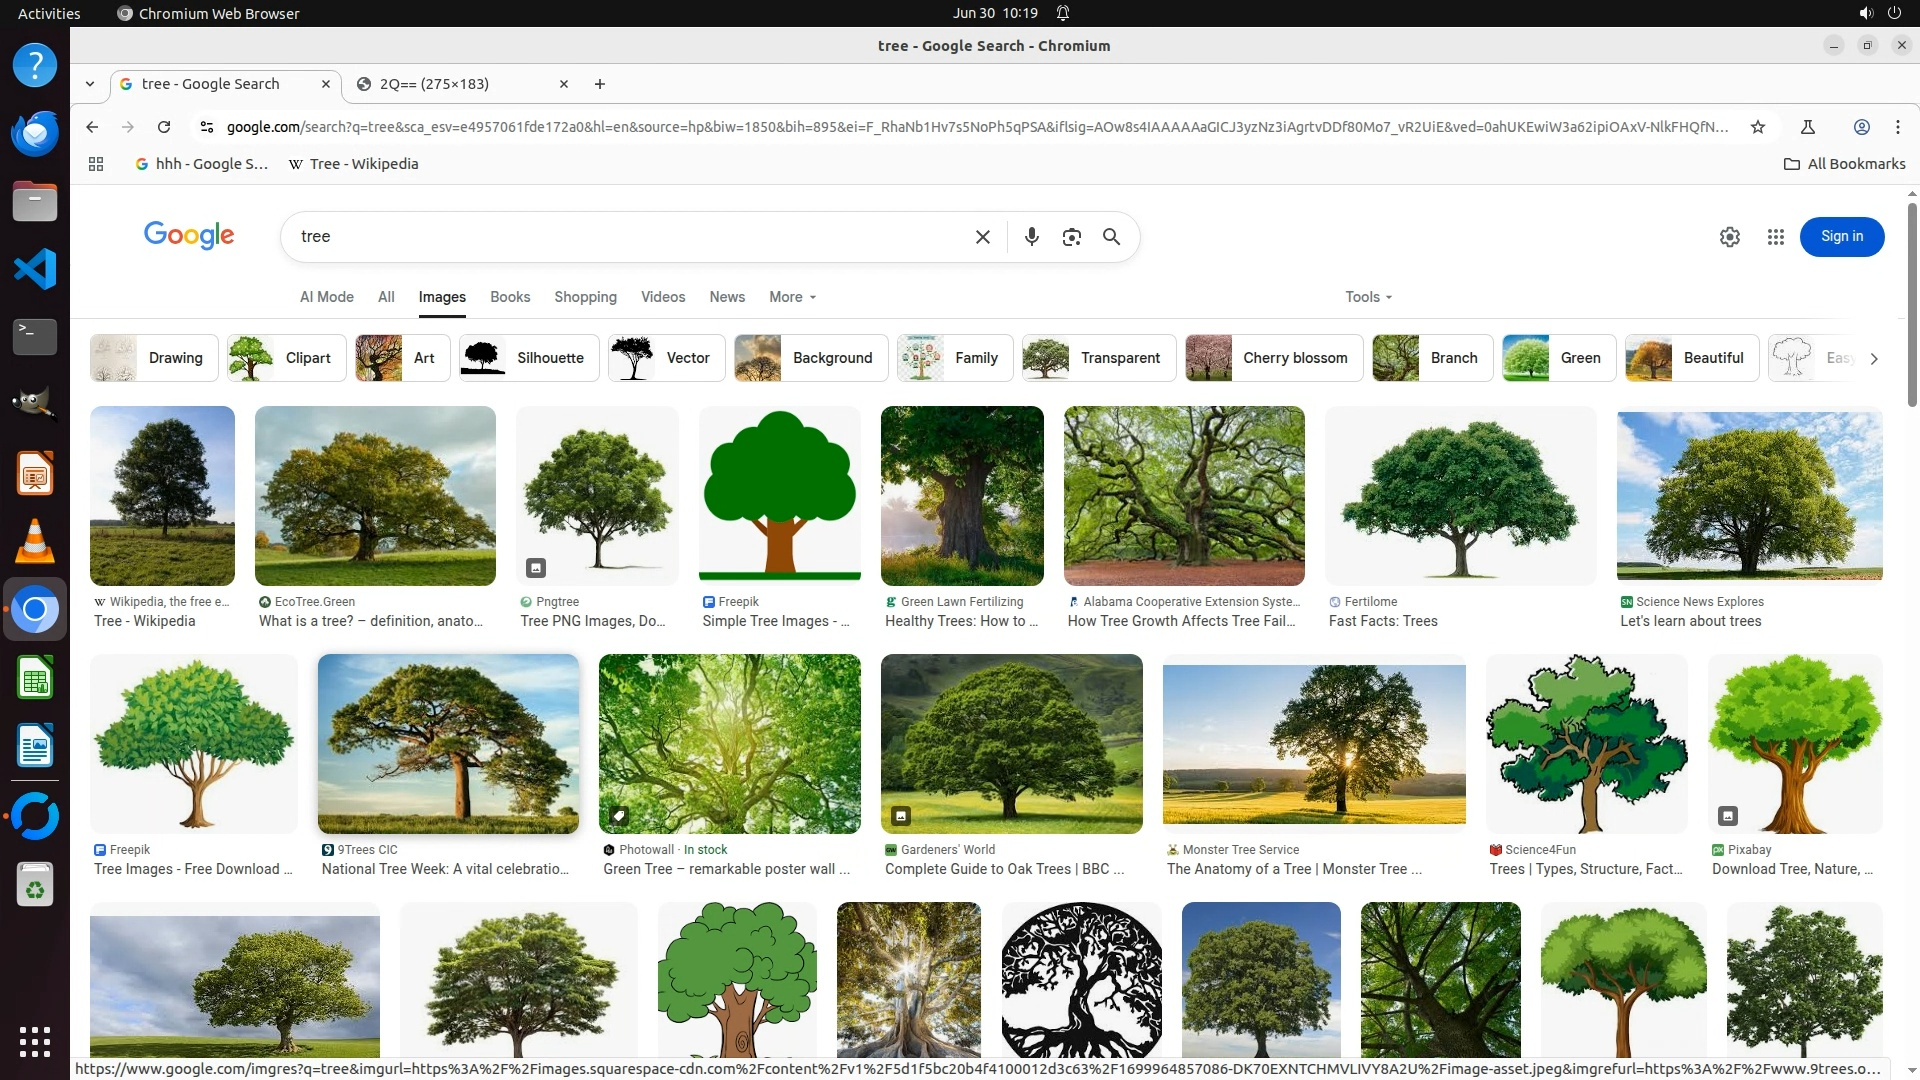Screen dimensions: 1920x1080
Task: Switch to the Videos search tab
Action: point(662,297)
